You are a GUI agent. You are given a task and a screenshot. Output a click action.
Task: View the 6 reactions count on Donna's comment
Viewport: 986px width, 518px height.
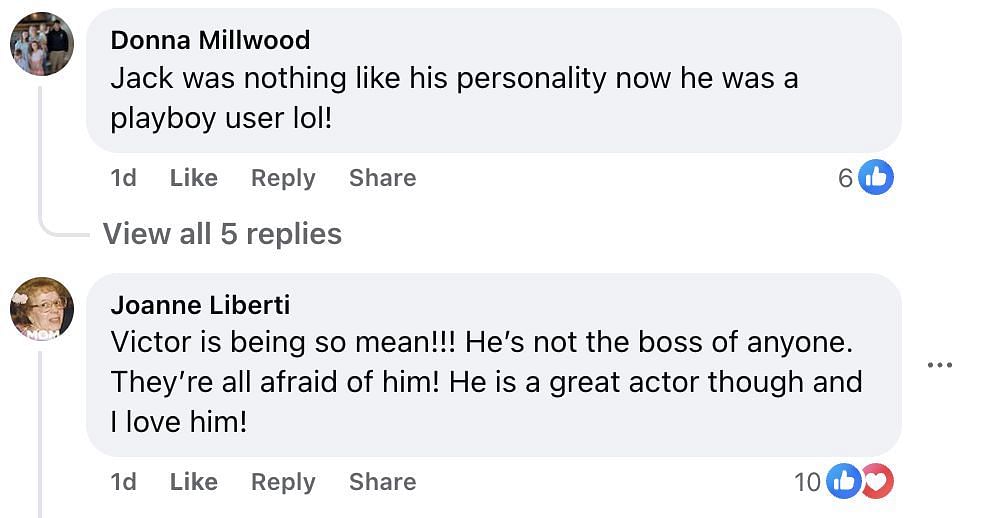846,179
